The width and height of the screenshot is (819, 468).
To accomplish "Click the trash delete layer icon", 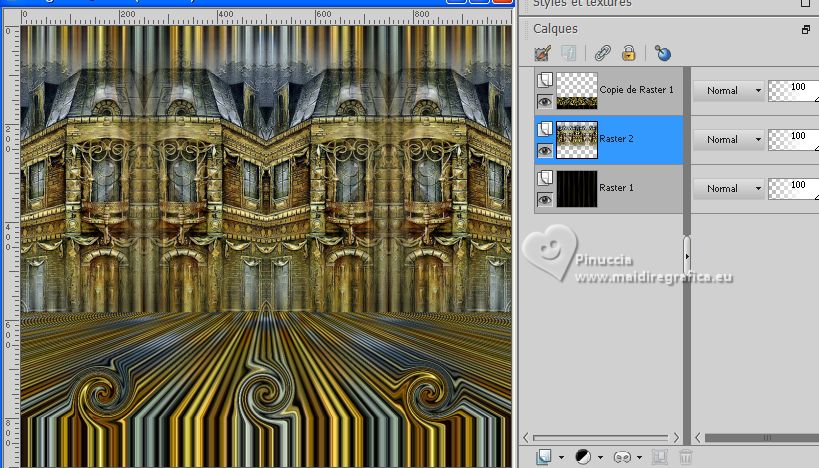I will (686, 457).
